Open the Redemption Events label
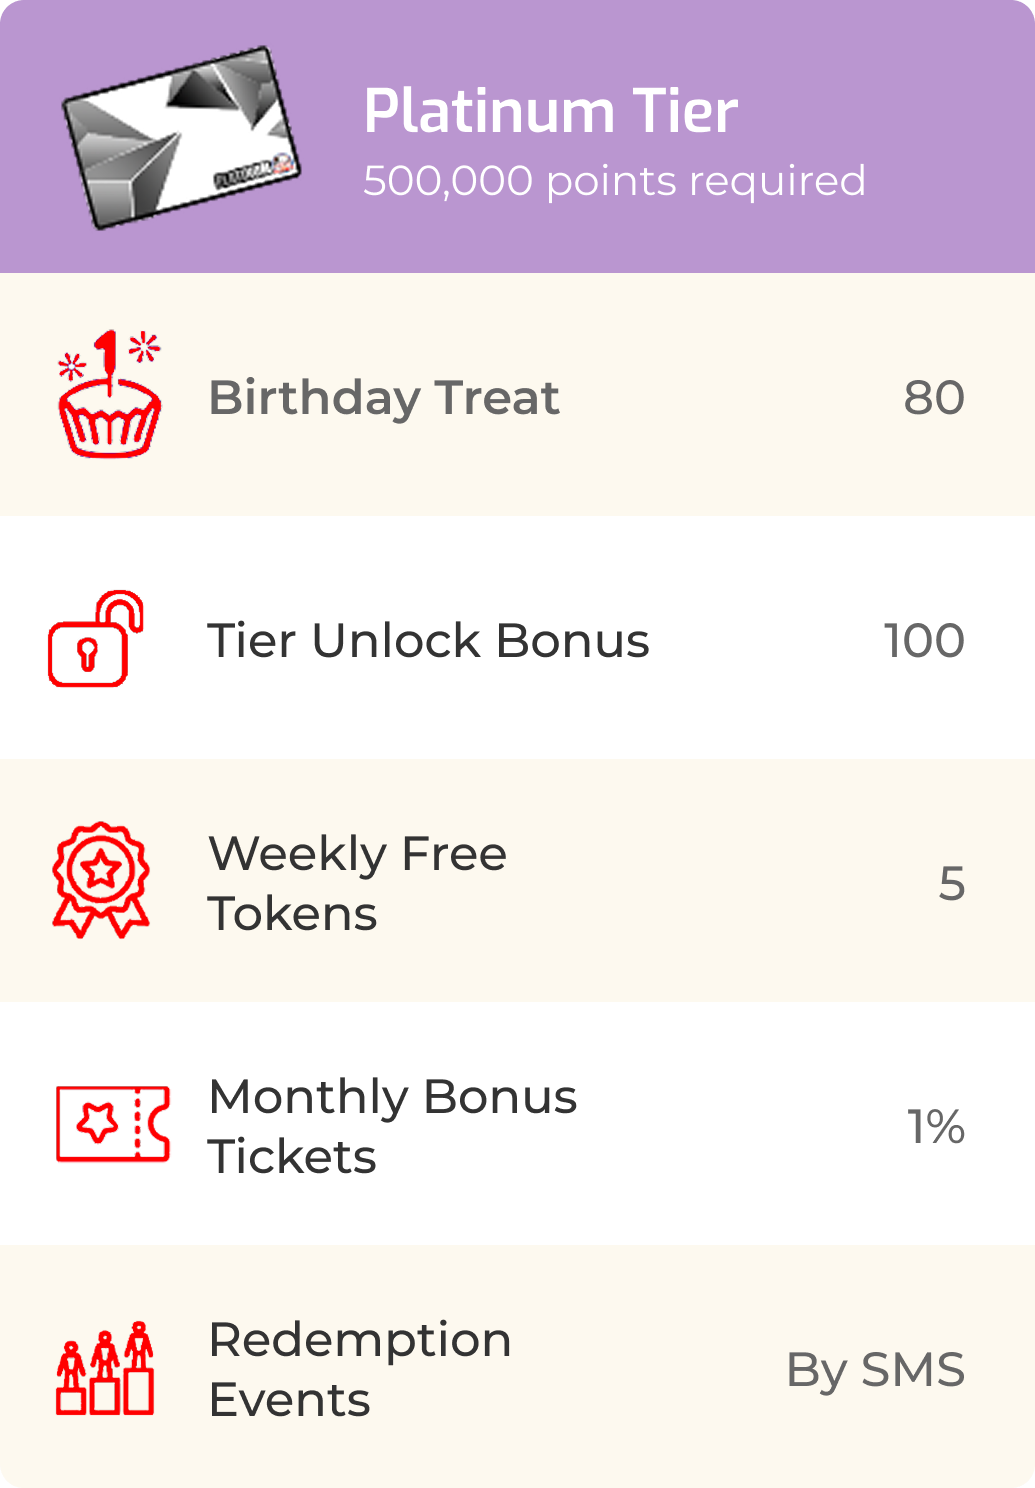The image size is (1035, 1488). [359, 1369]
